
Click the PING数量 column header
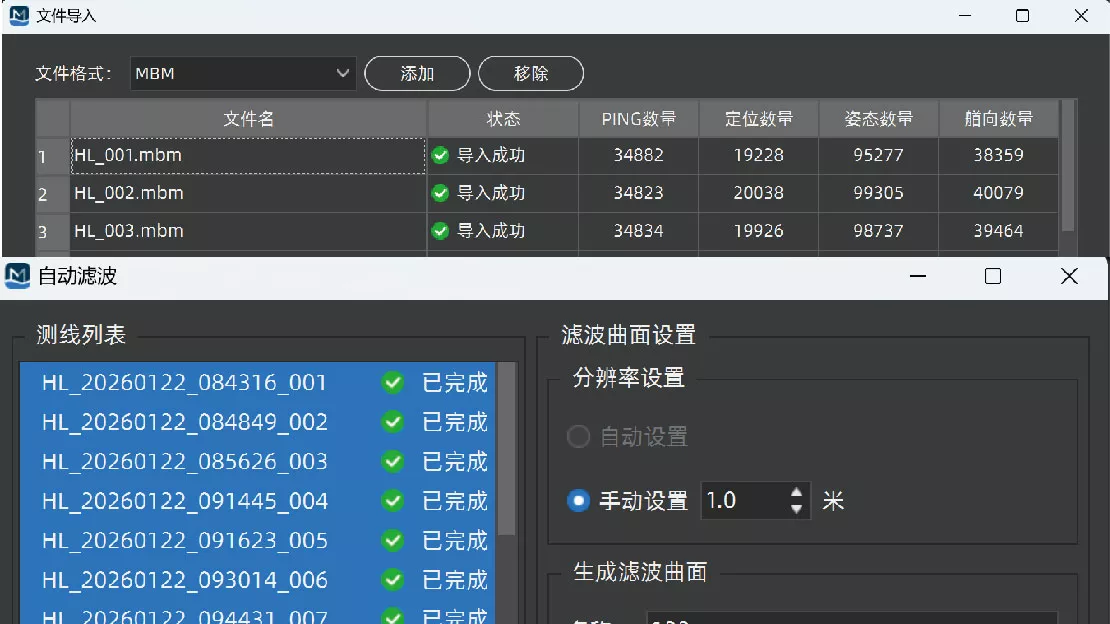click(639, 119)
